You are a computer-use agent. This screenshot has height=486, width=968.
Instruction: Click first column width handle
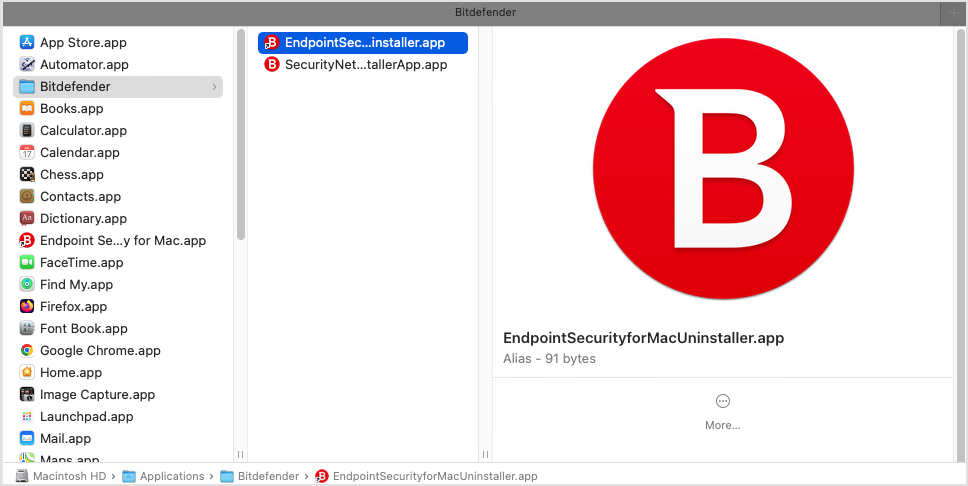tap(240, 455)
